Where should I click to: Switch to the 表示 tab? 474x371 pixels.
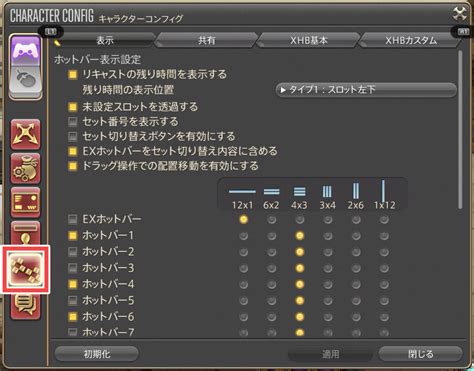coord(105,40)
